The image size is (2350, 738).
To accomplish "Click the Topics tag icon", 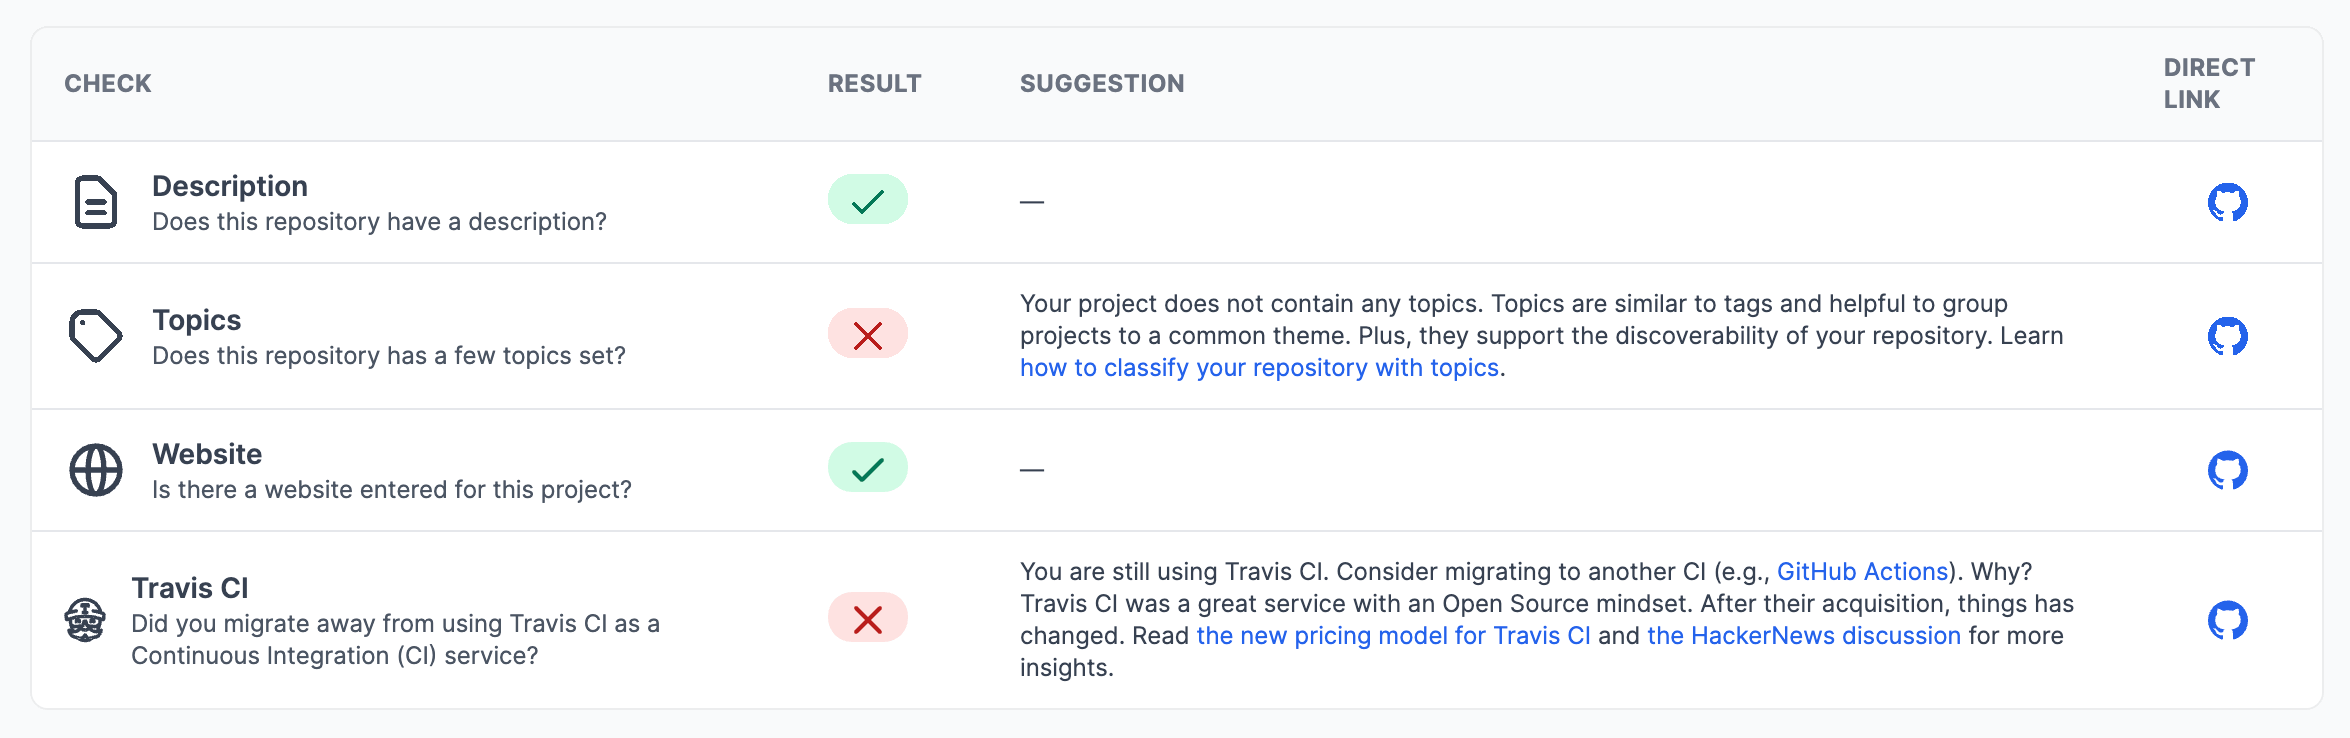I will click(94, 336).
